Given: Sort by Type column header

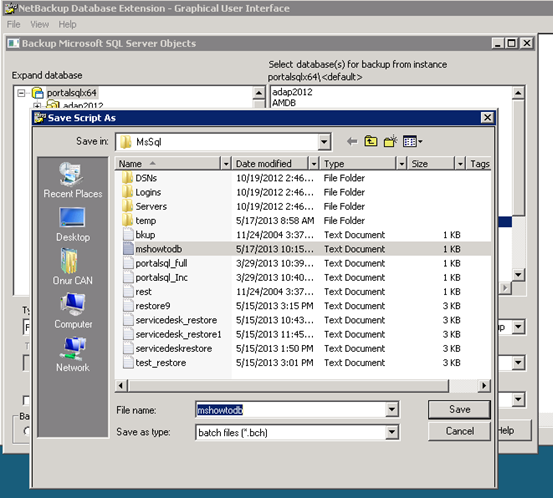Looking at the screenshot, I should coord(358,164).
